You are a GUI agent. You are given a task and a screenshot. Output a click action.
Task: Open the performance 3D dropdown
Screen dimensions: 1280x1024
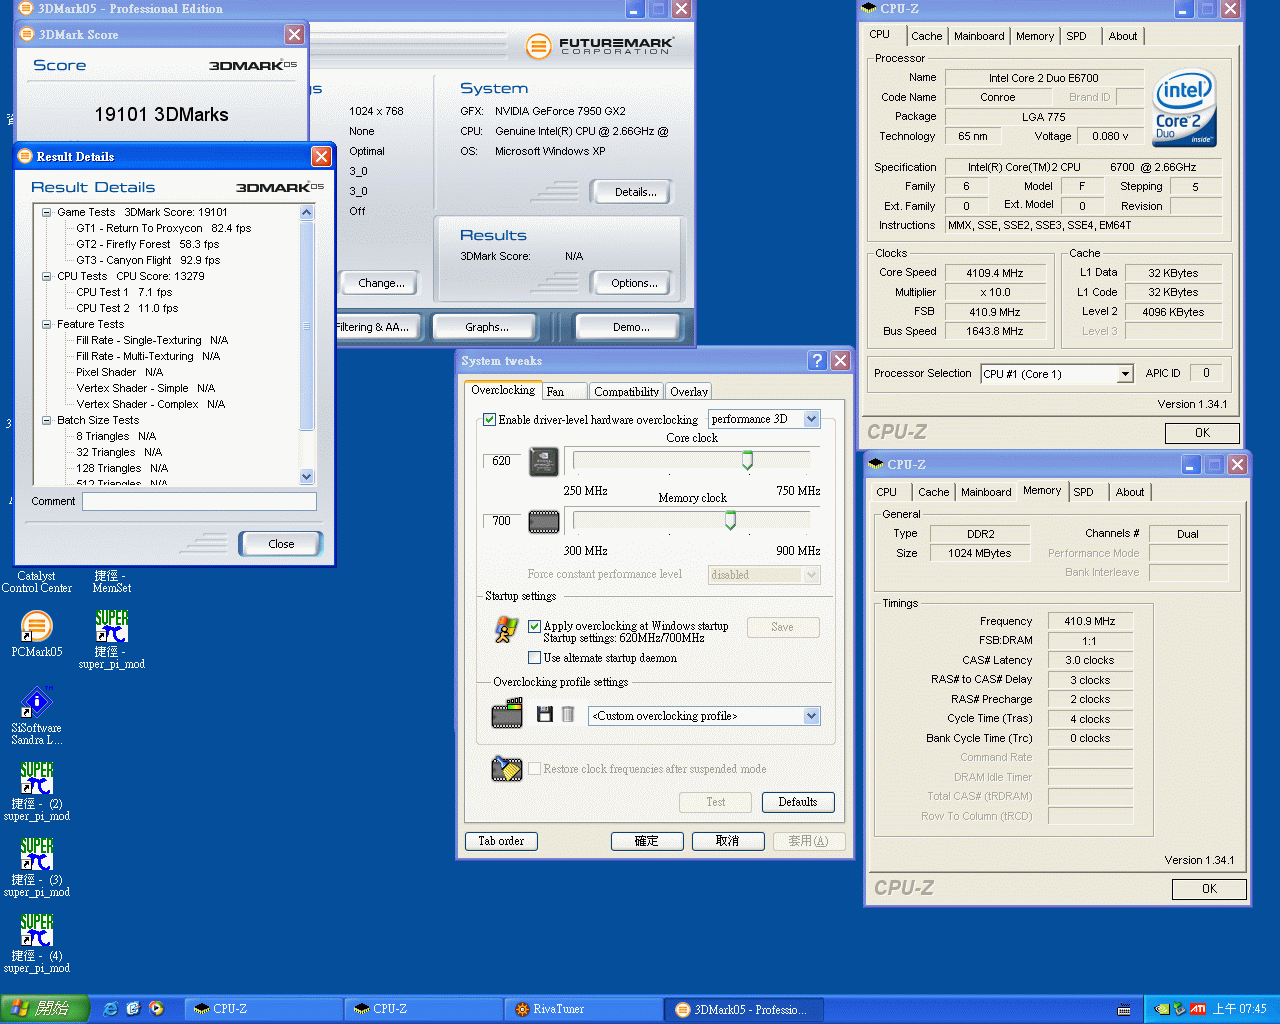(811, 419)
